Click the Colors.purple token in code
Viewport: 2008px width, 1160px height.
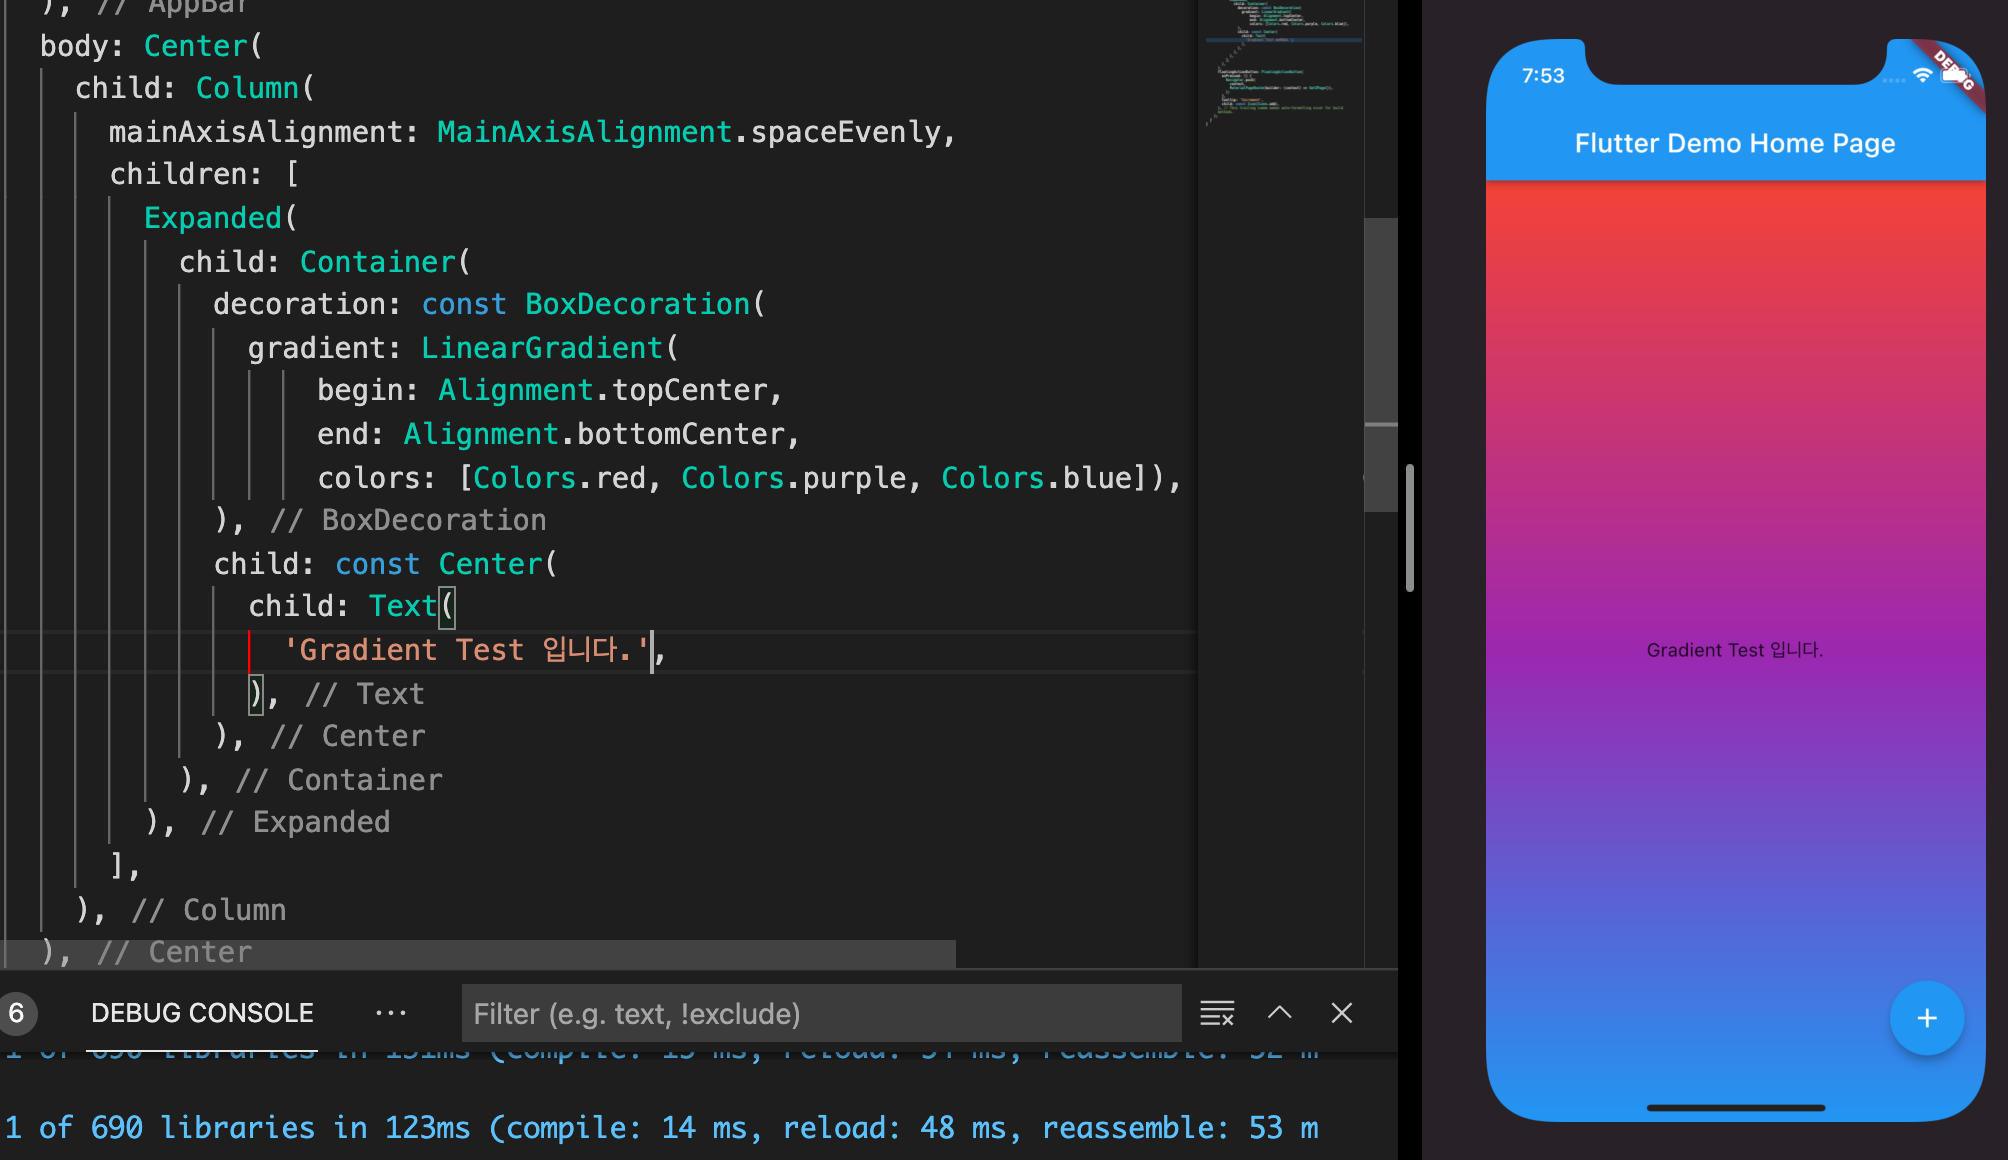coord(793,478)
